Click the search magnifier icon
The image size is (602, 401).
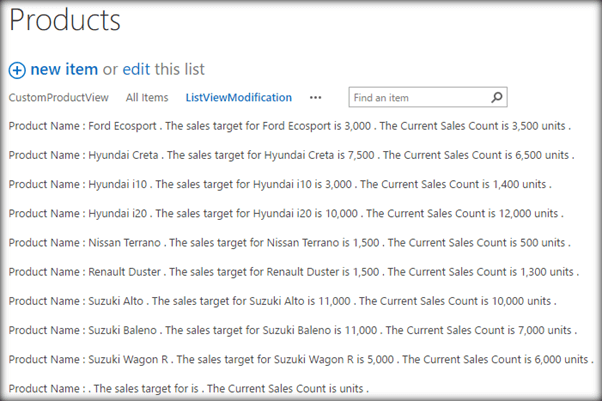pyautogui.click(x=497, y=98)
